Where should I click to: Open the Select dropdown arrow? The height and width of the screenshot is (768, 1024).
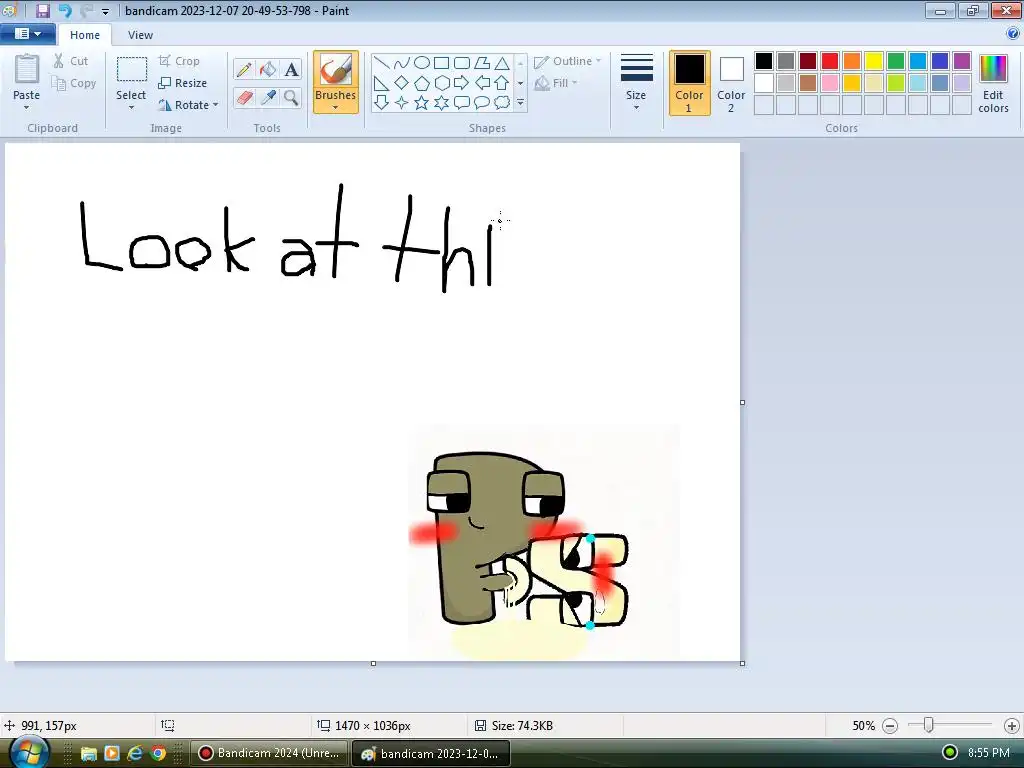click(131, 108)
